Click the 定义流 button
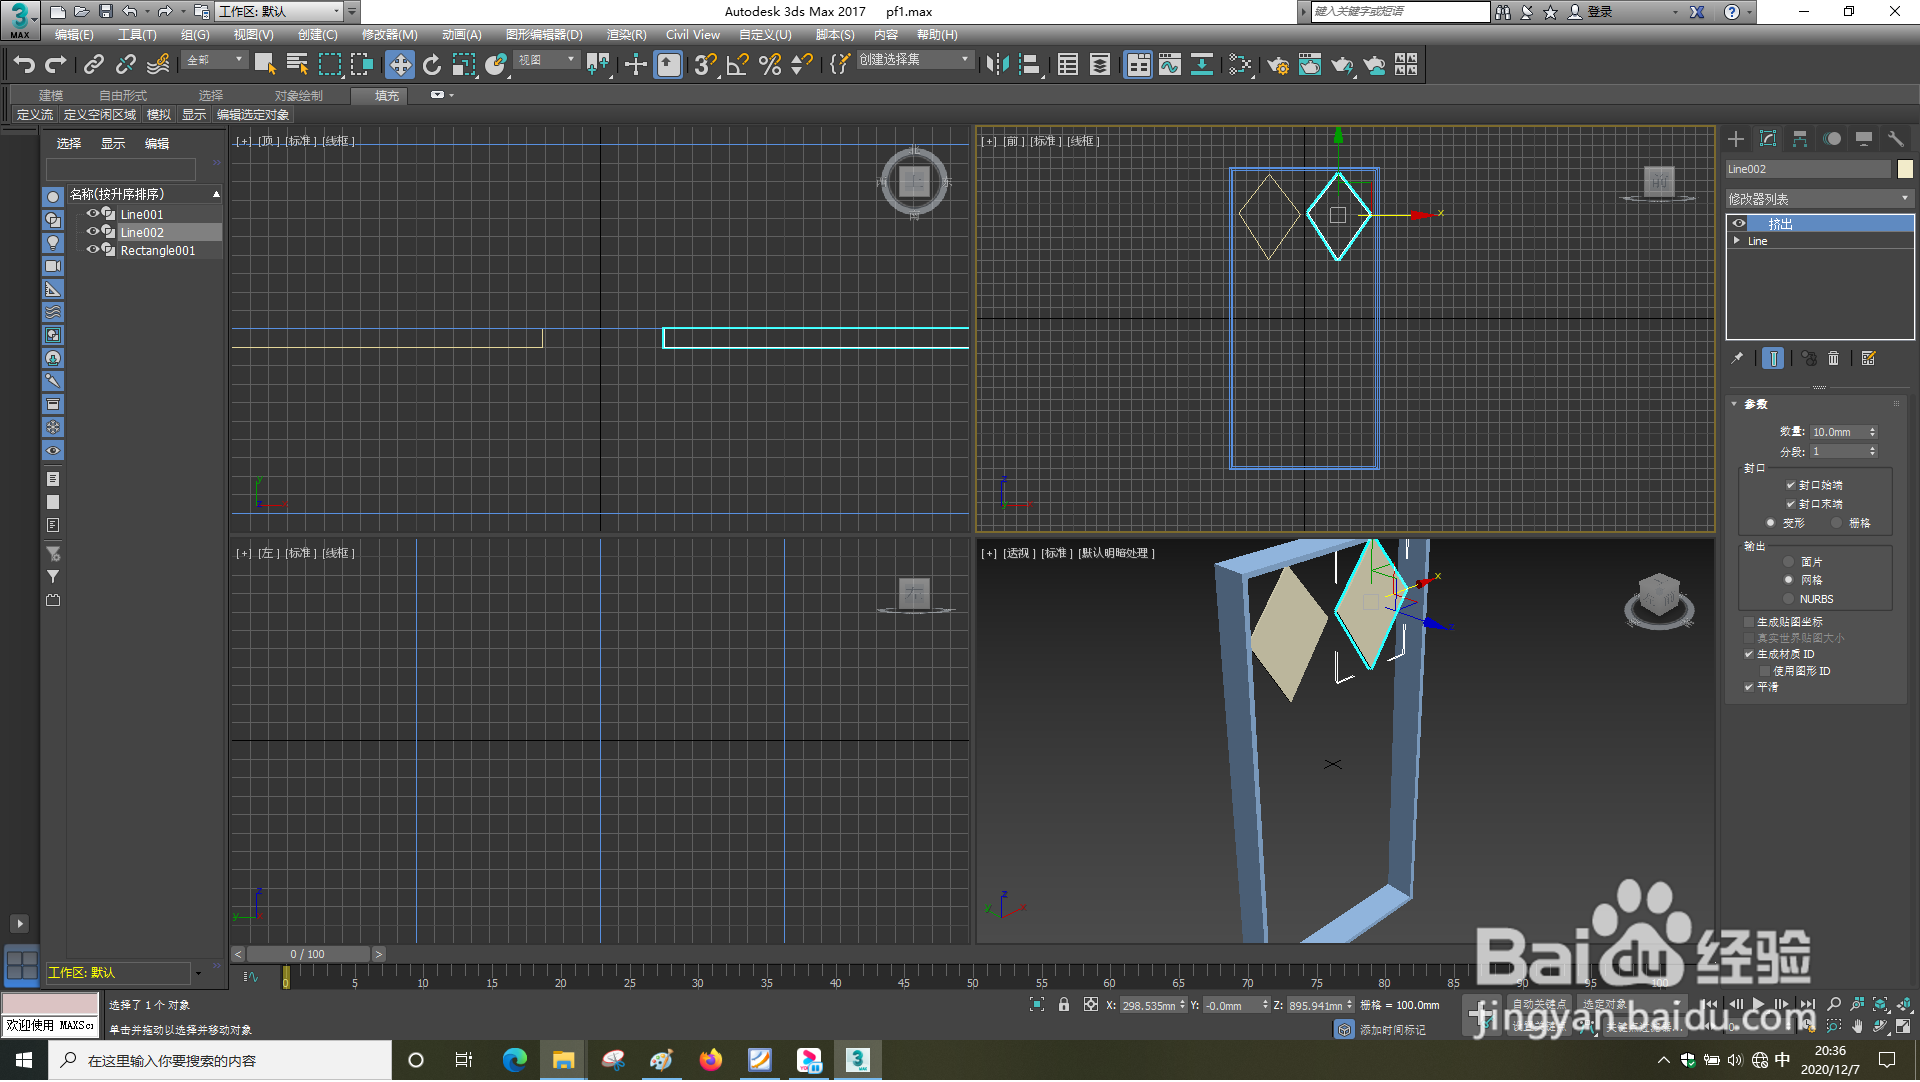The height and width of the screenshot is (1082, 1920). (35, 115)
